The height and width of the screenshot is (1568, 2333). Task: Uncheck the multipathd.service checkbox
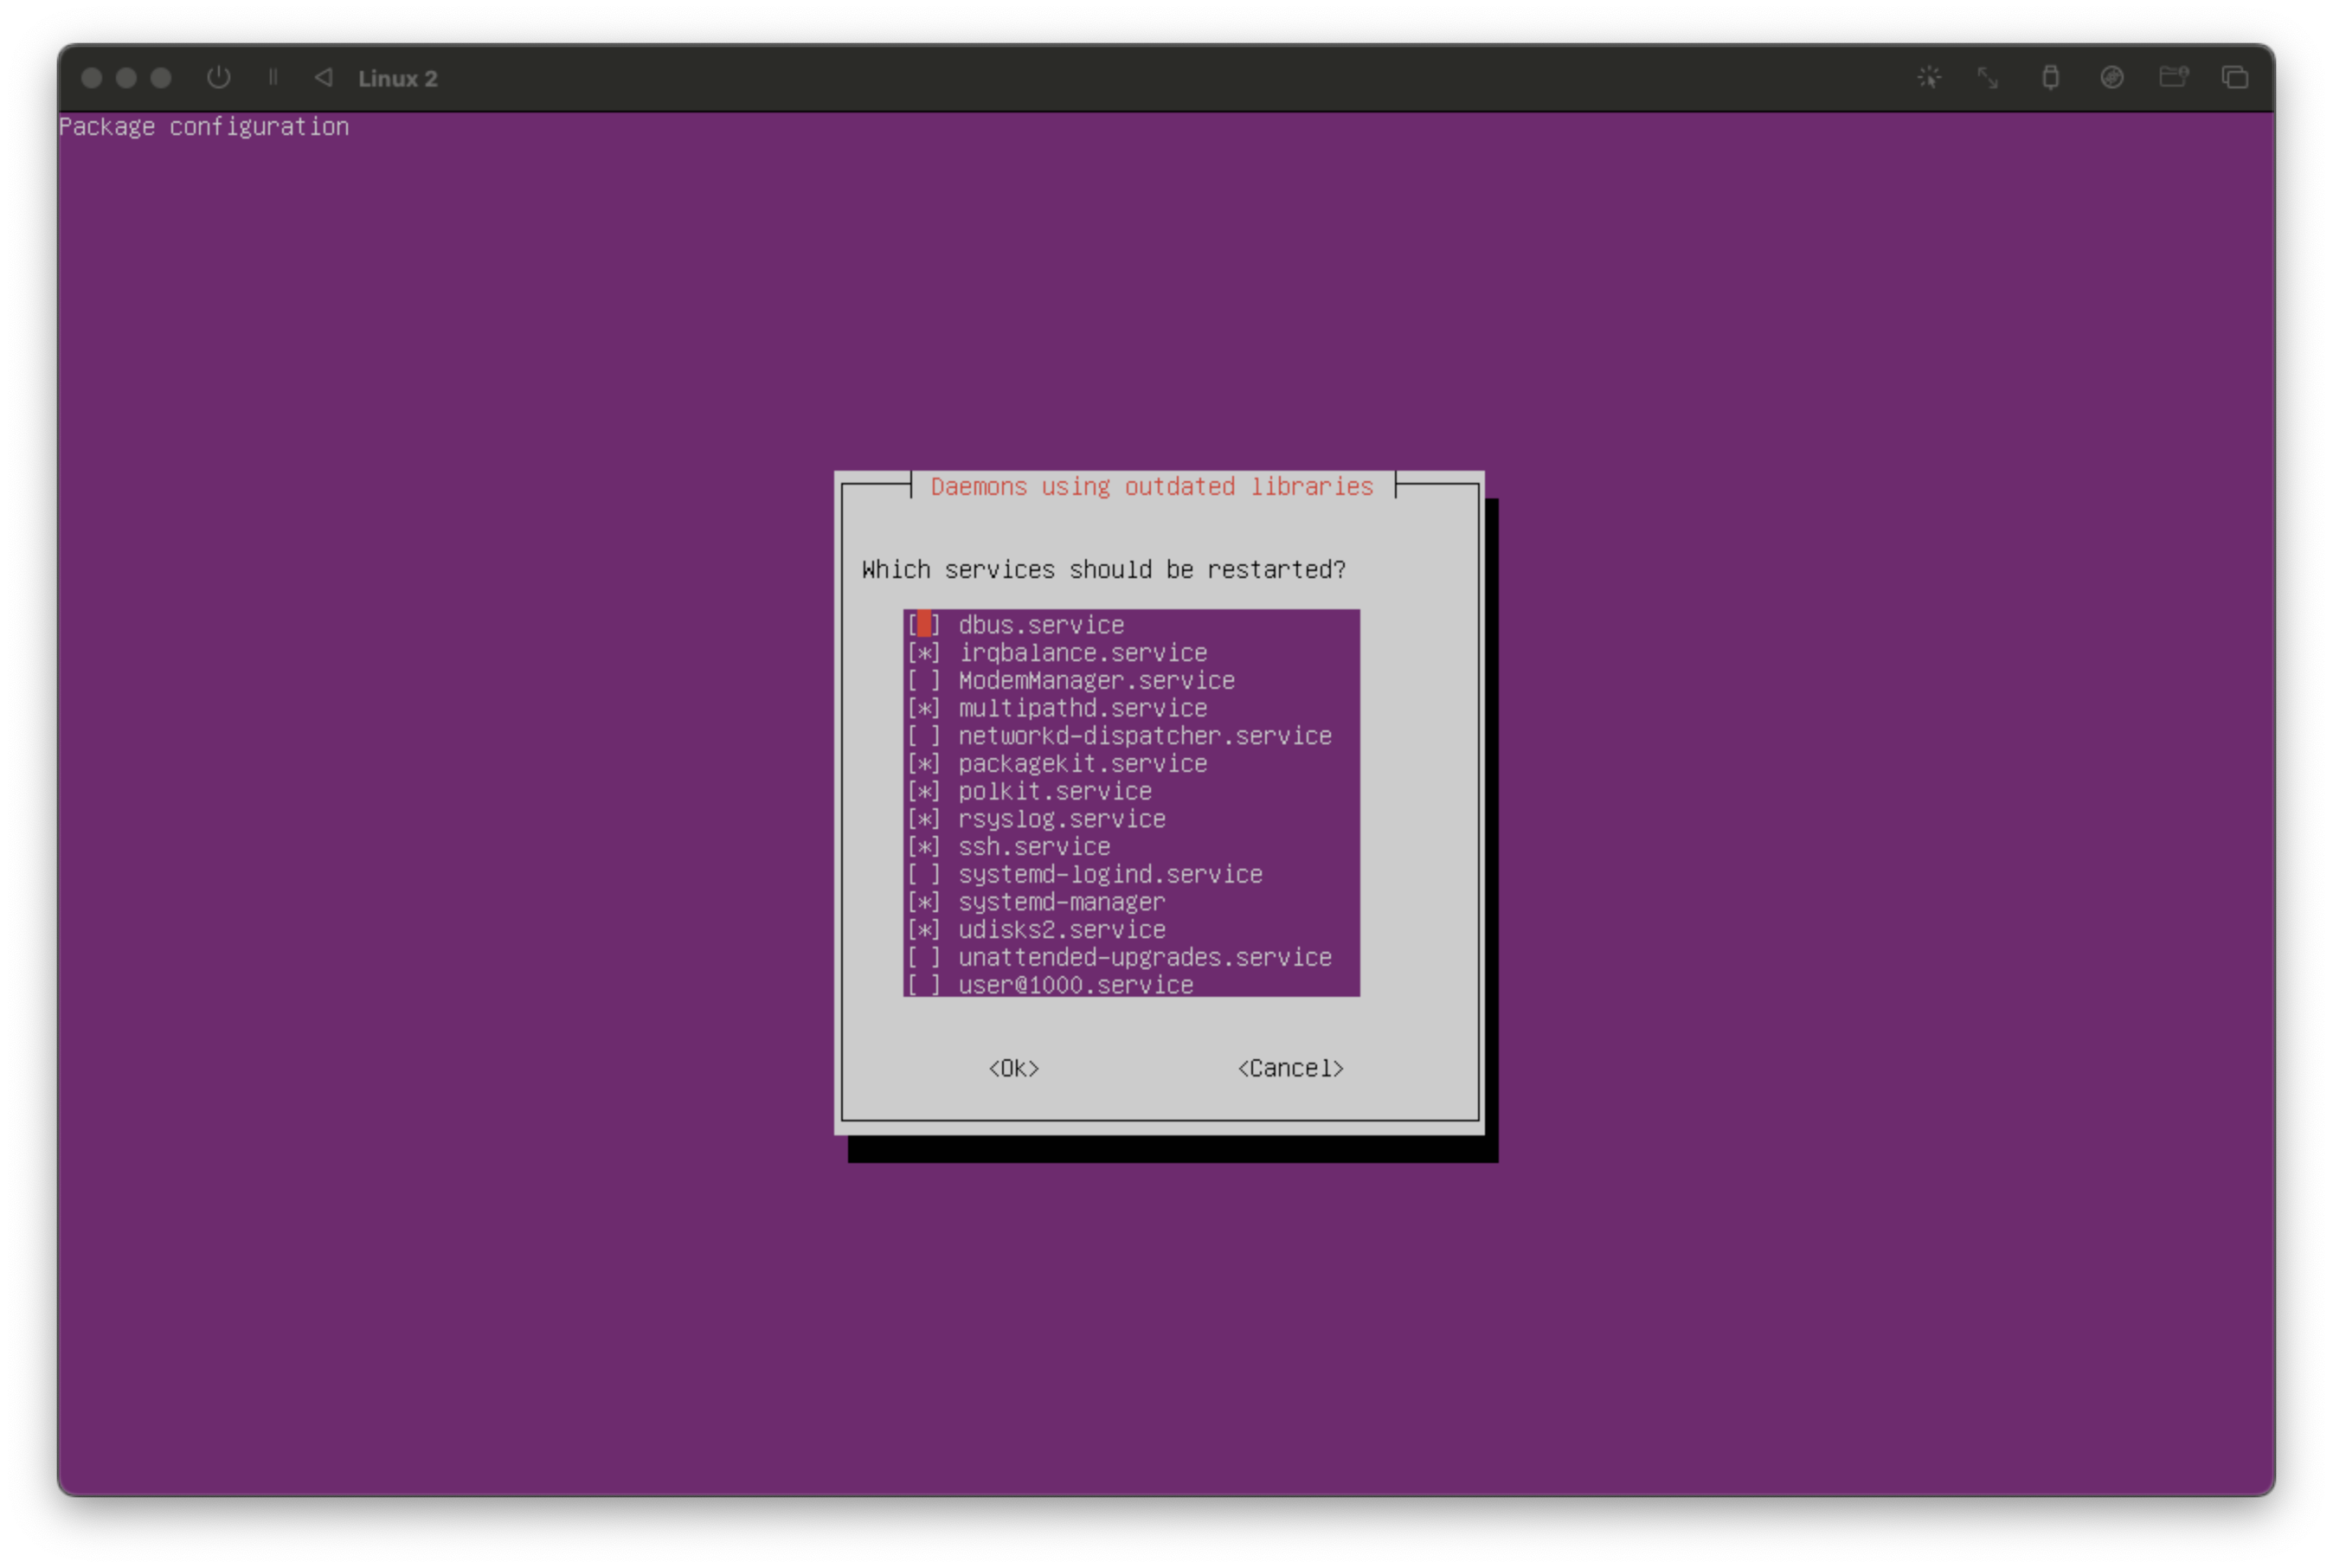point(923,708)
